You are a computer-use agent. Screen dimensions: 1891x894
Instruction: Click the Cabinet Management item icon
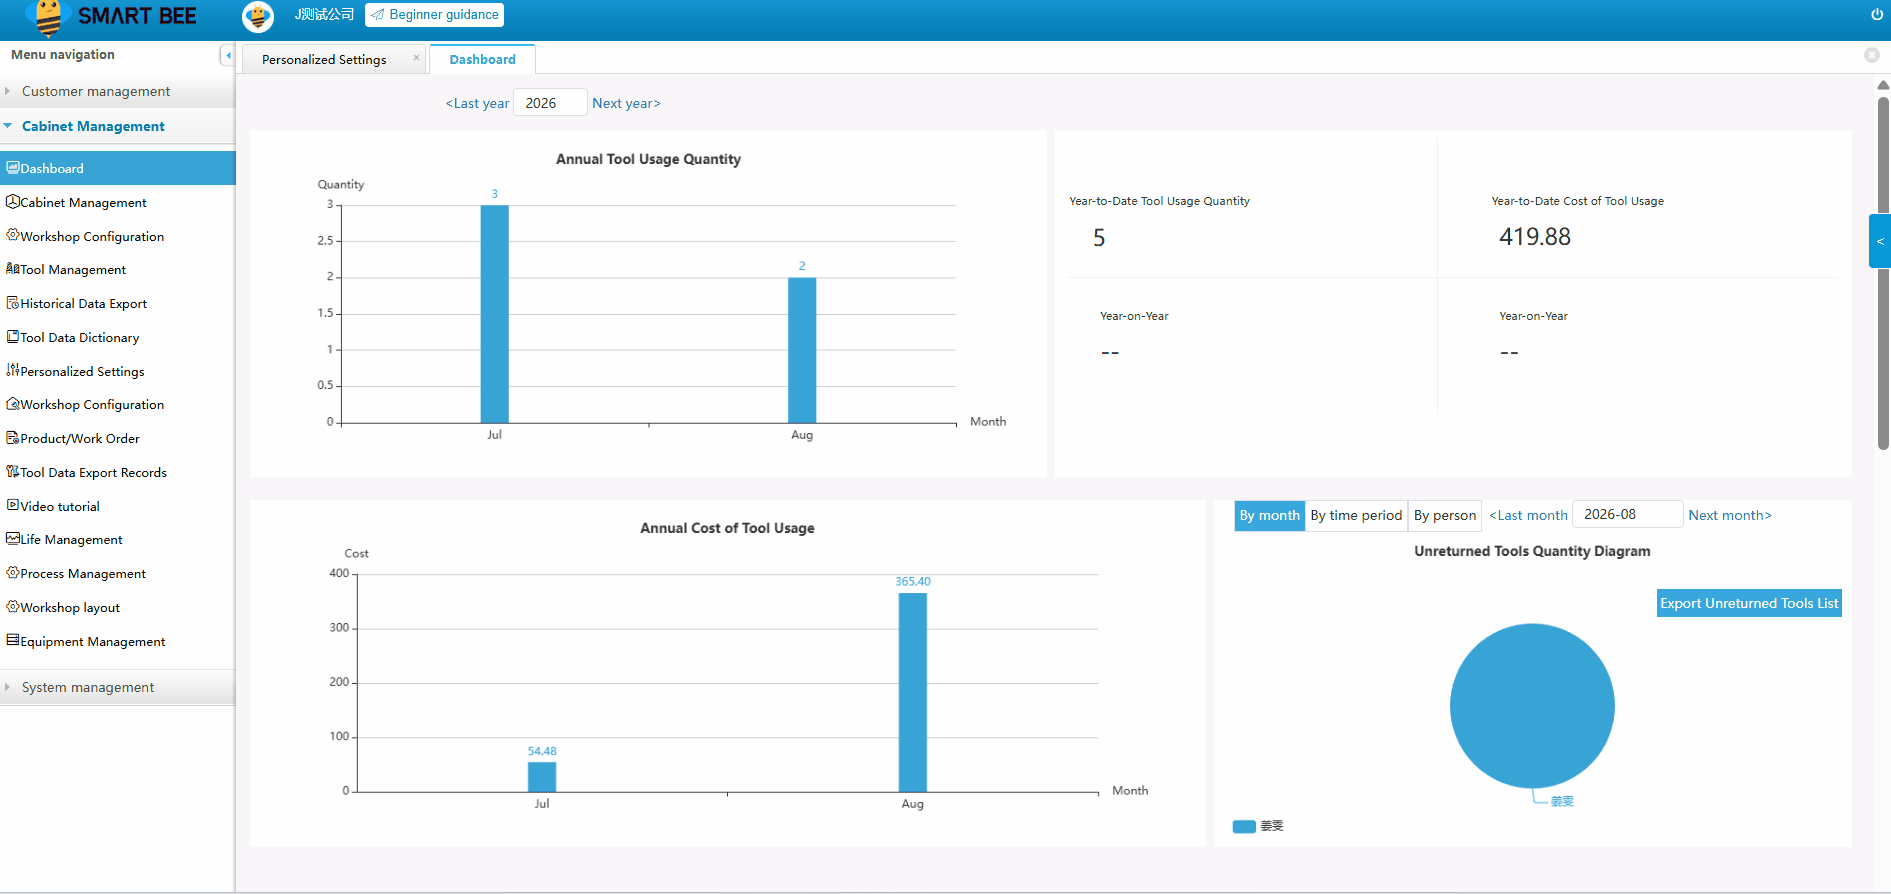pos(13,201)
